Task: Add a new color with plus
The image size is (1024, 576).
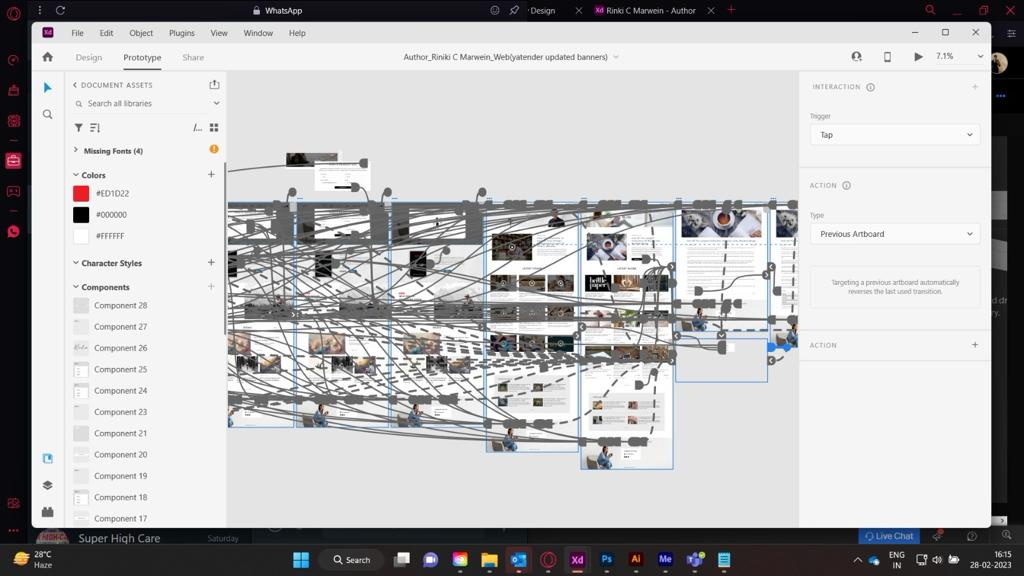Action: pyautogui.click(x=211, y=174)
